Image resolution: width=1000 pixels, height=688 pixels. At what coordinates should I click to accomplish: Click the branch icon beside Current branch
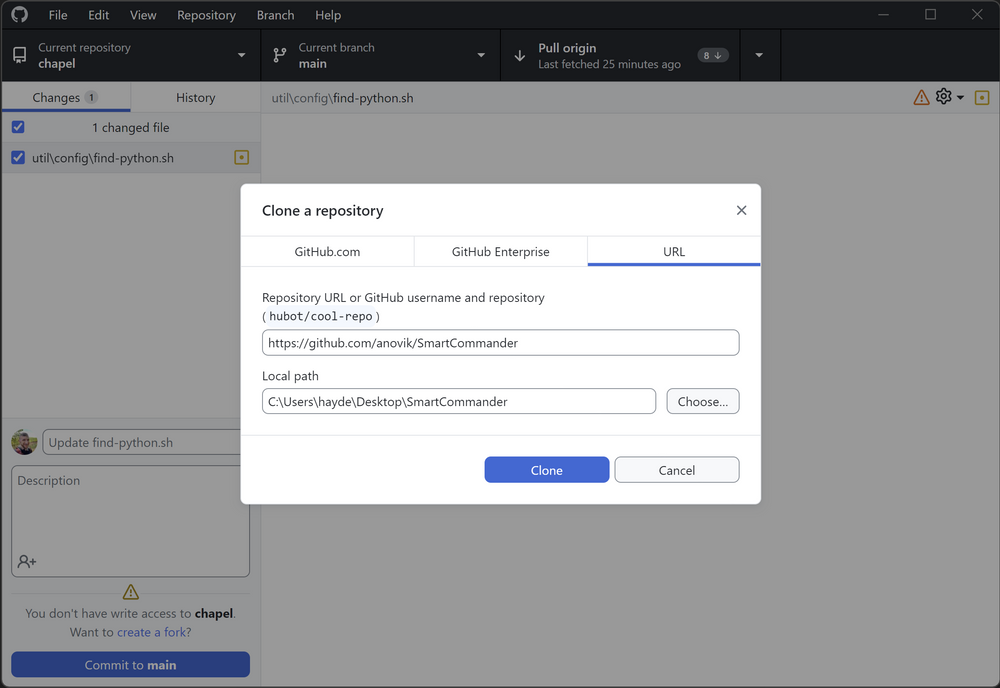(x=281, y=55)
